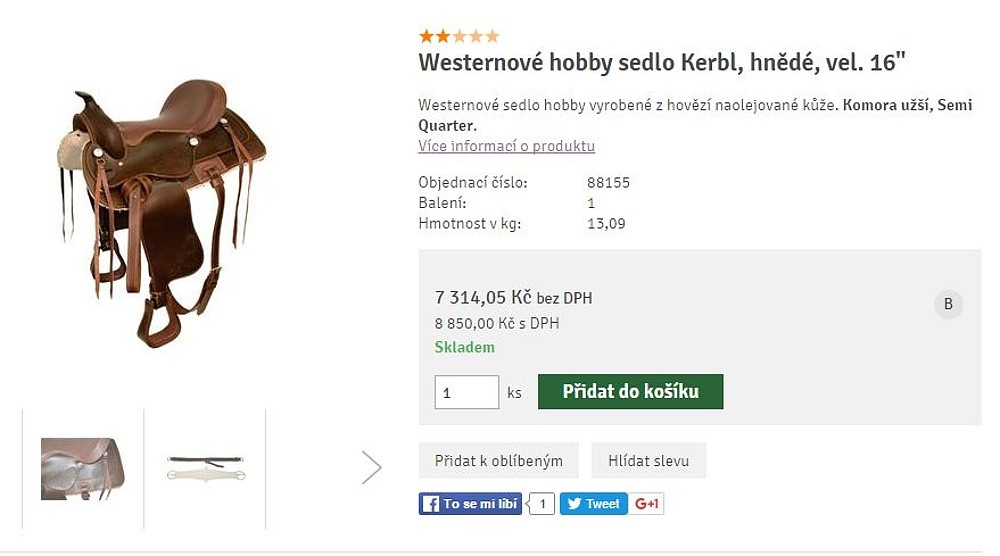Click the first orange rating star
The height and width of the screenshot is (556, 1000).
(x=426, y=37)
